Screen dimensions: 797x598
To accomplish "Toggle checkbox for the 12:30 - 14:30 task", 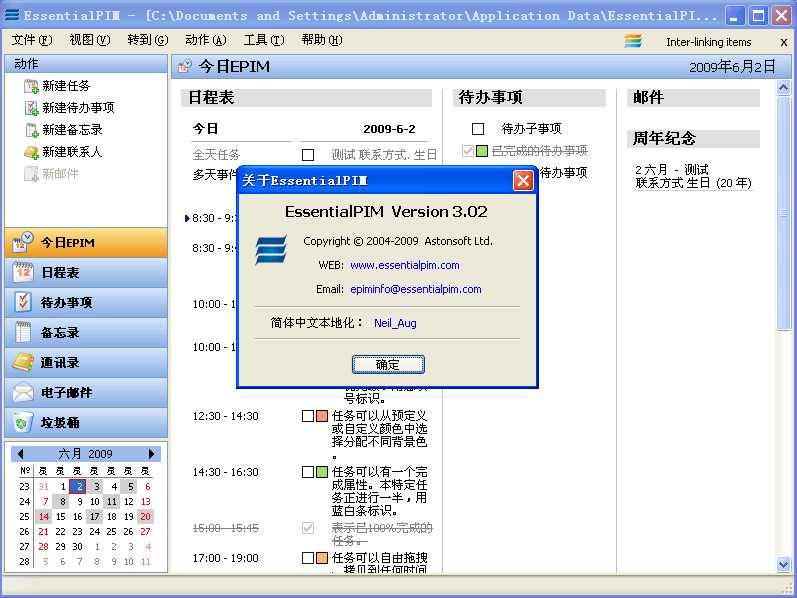I will 308,416.
